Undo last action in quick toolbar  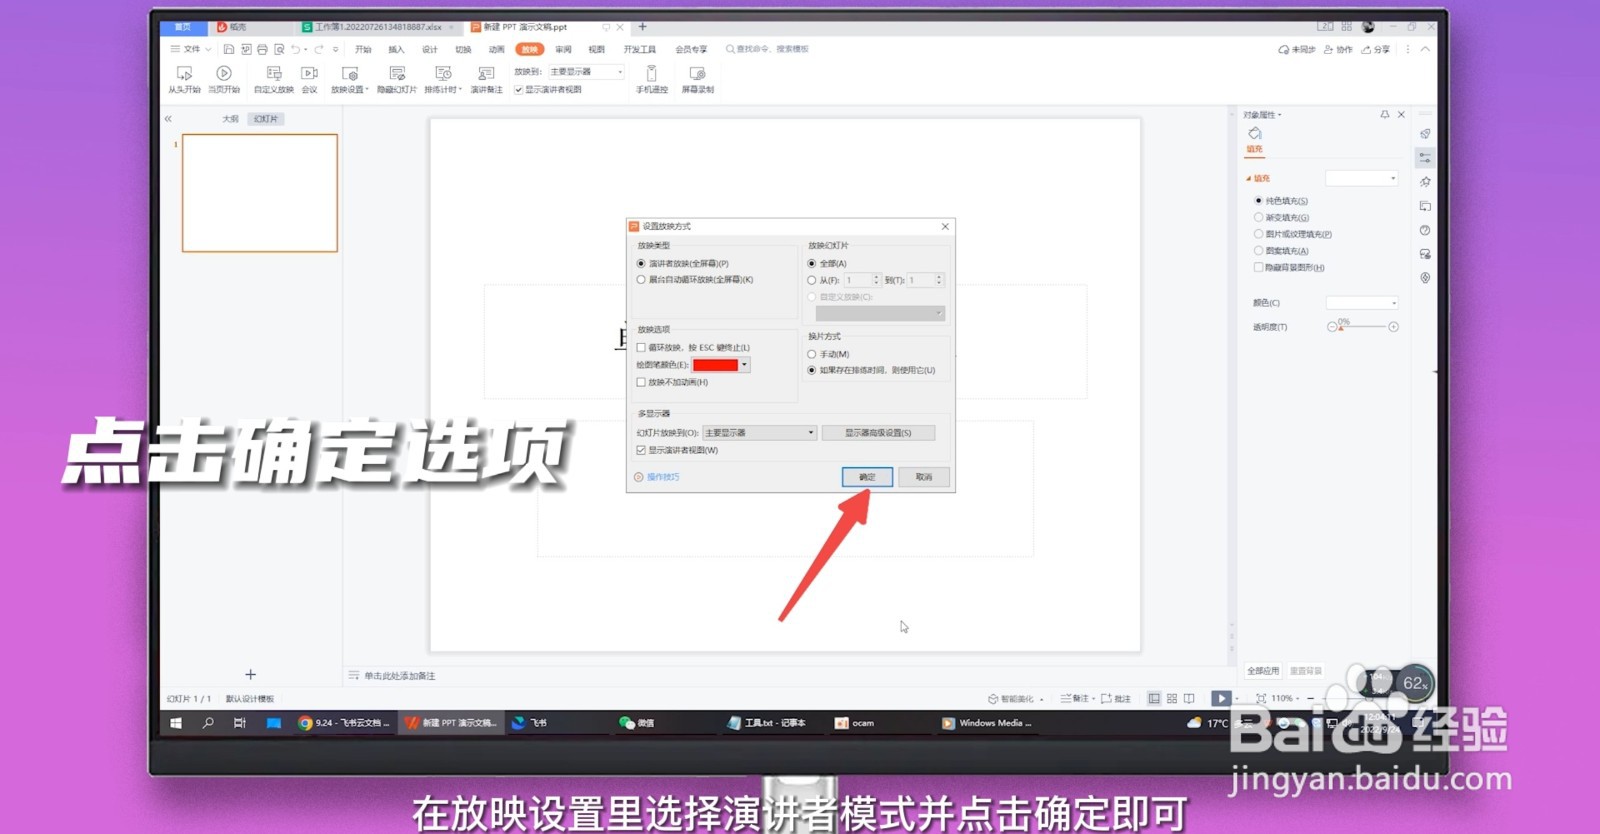point(295,49)
